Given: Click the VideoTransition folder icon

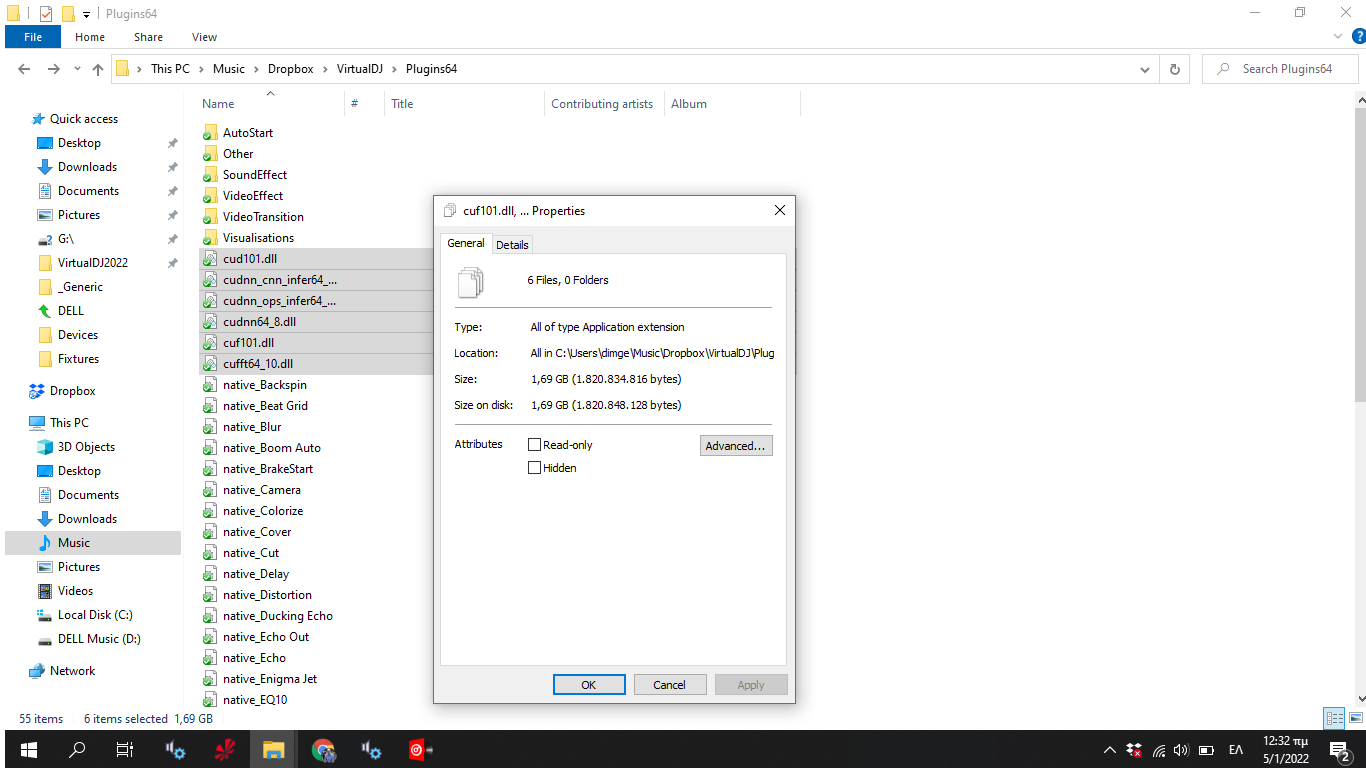Looking at the screenshot, I should pyautogui.click(x=210, y=217).
